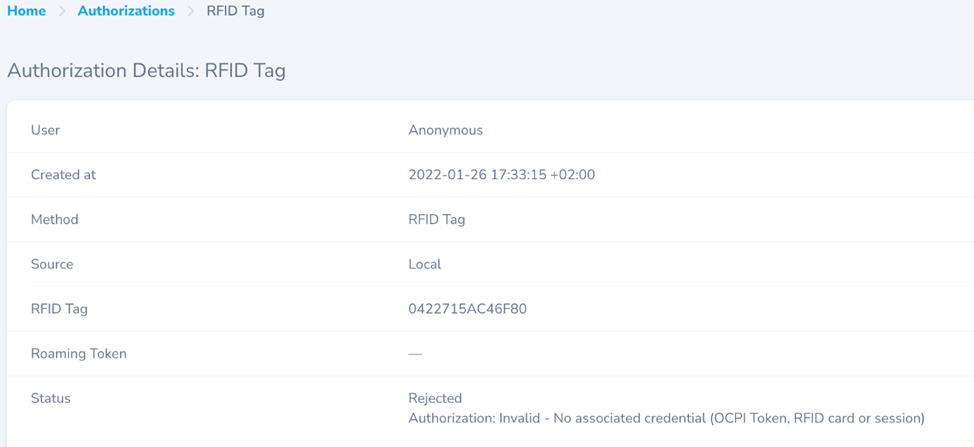Click the chevron after Authorizations breadcrumb
The width and height of the screenshot is (974, 447).
pyautogui.click(x=191, y=11)
